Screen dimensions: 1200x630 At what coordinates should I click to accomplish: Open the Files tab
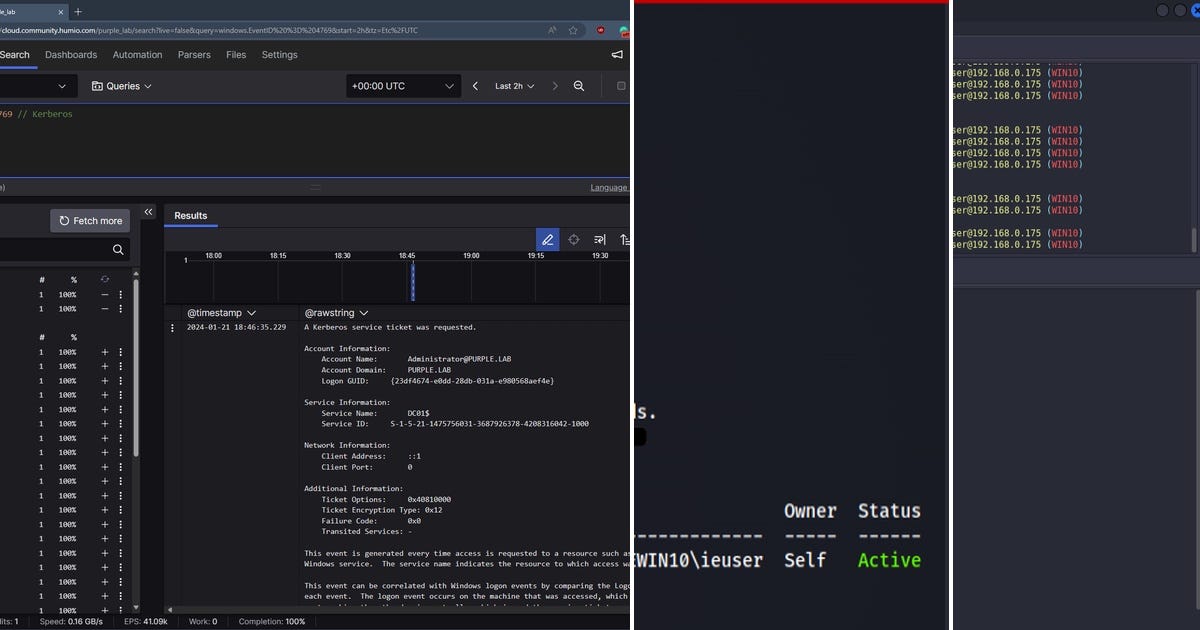point(236,55)
